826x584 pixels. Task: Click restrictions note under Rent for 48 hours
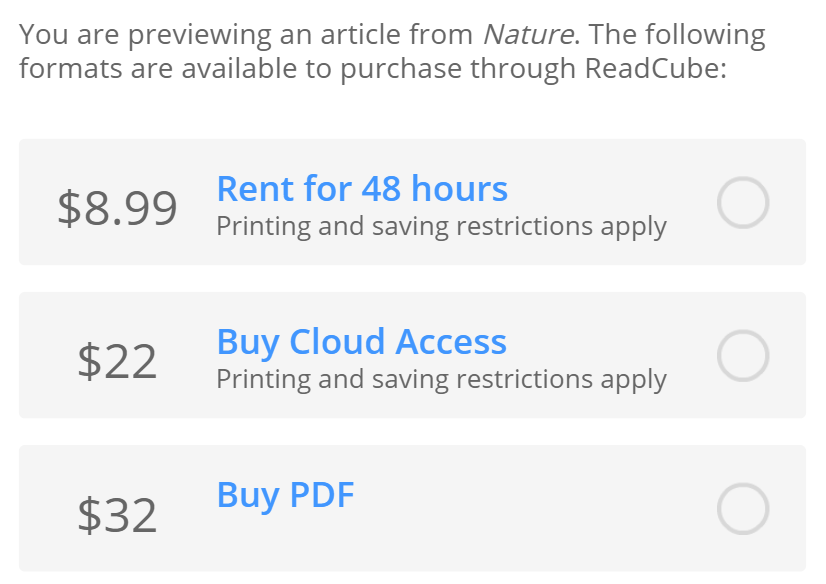point(441,226)
